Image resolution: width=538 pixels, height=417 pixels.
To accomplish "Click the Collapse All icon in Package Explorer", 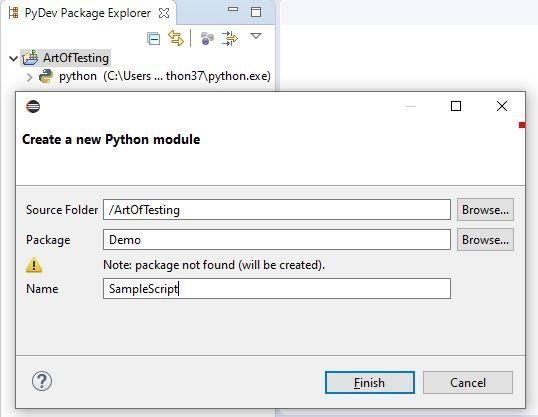I will (x=153, y=38).
